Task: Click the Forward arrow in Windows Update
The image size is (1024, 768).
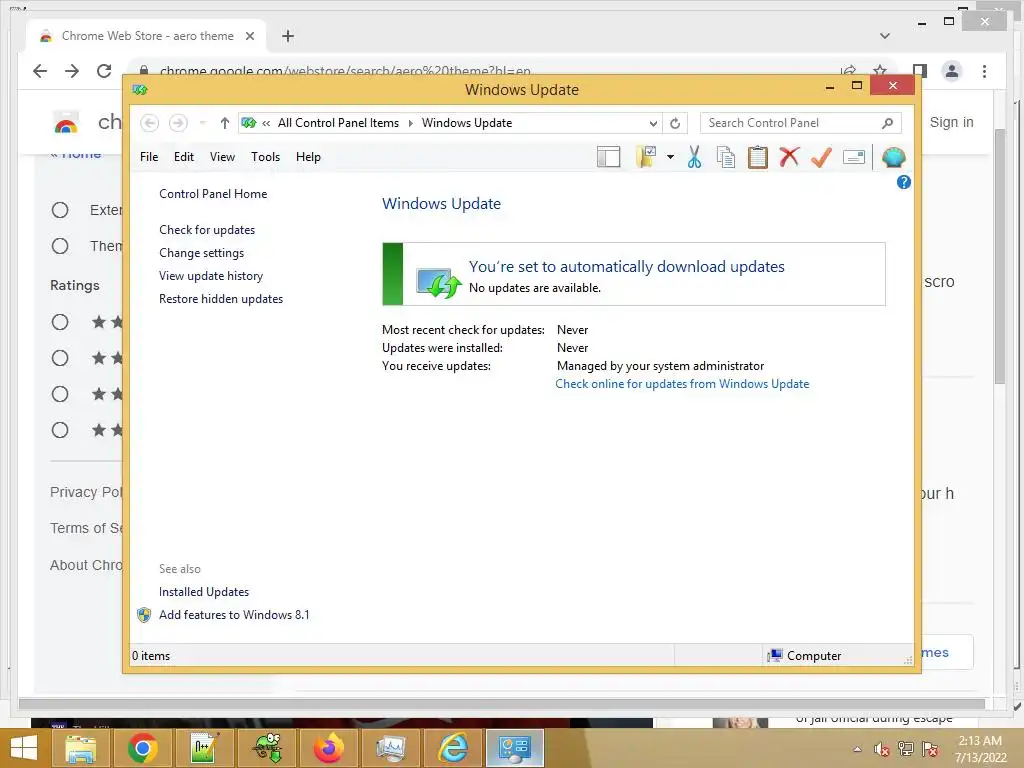Action: pyautogui.click(x=178, y=123)
